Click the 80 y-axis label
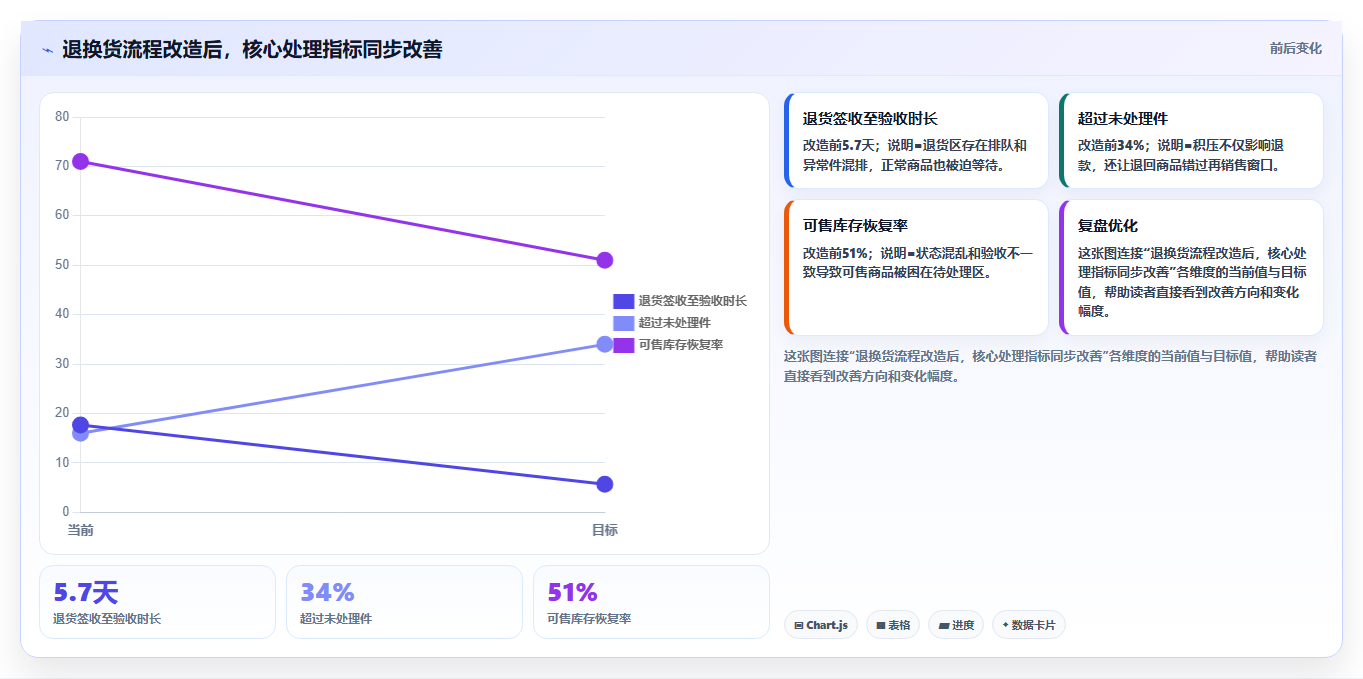 coord(62,117)
